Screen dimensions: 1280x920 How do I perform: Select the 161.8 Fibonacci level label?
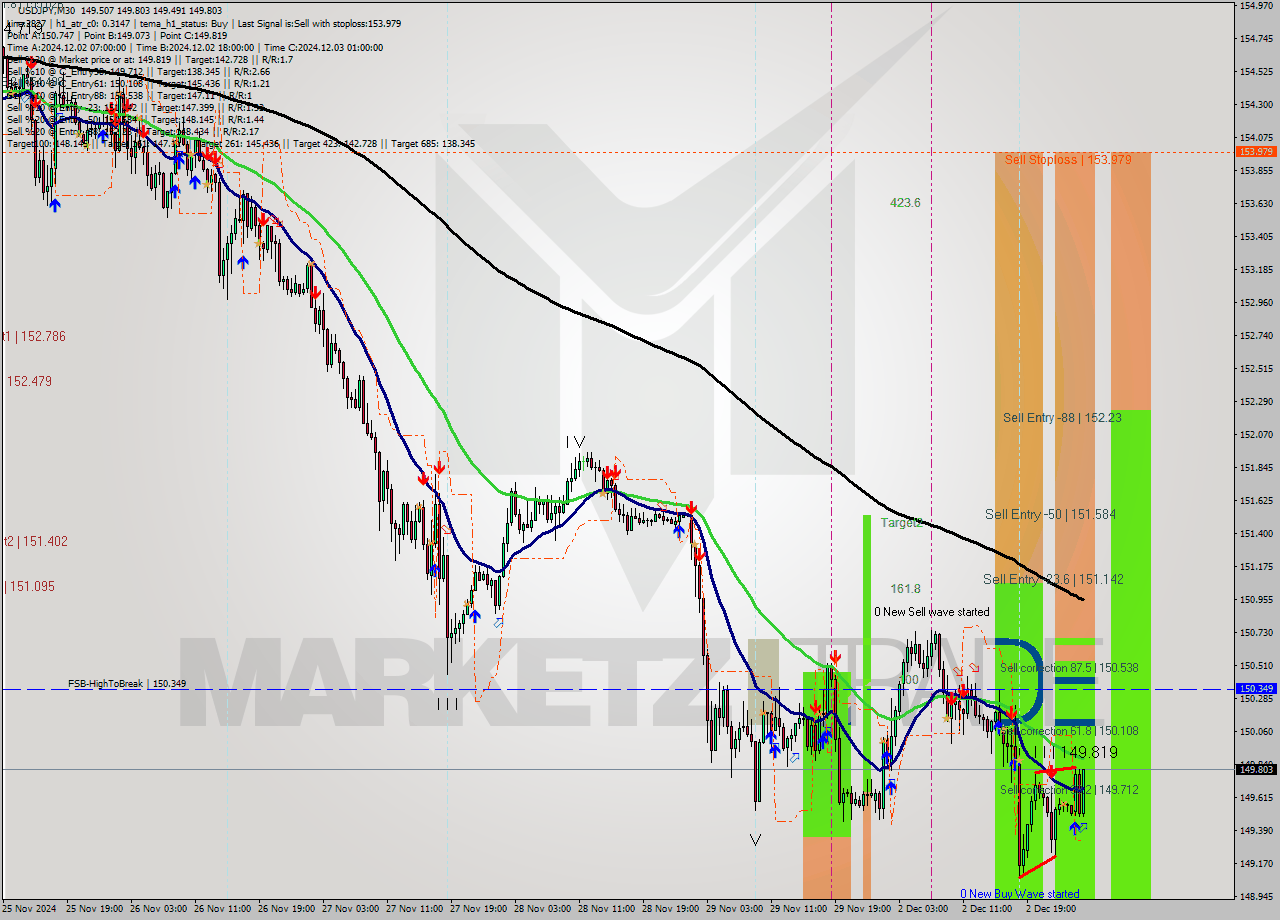click(905, 589)
